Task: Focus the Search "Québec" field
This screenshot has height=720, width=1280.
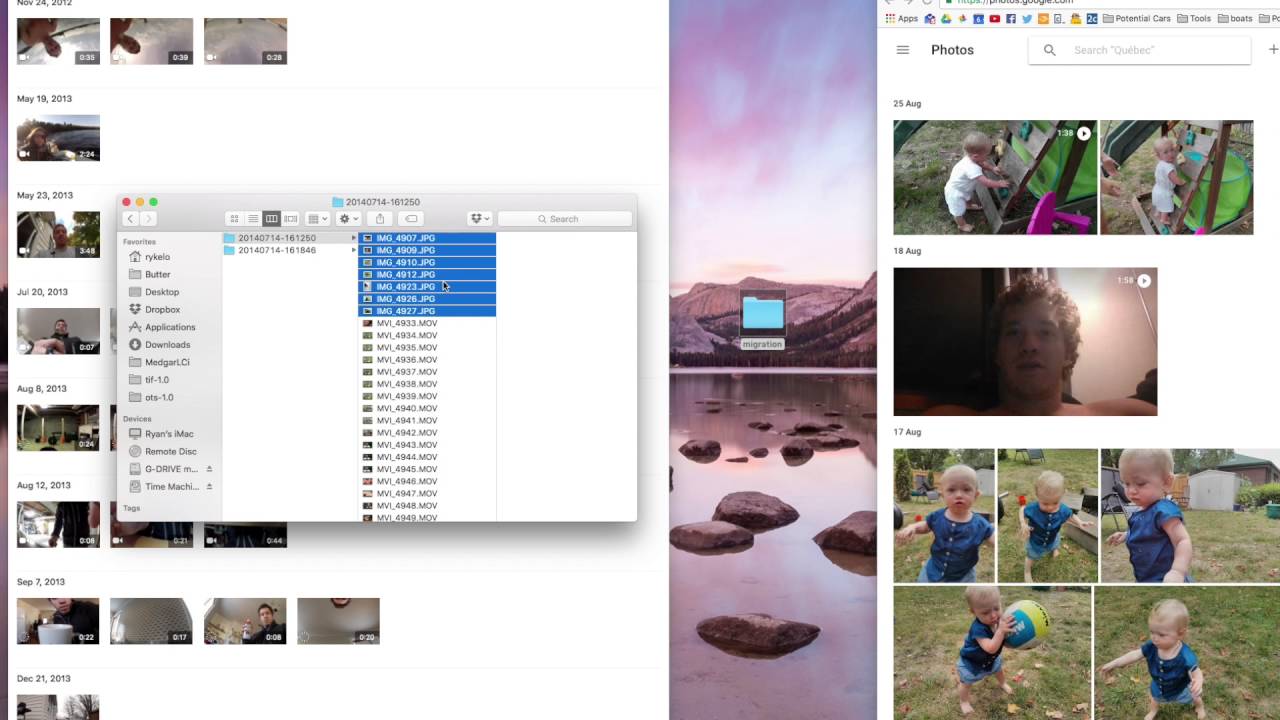Action: point(1140,50)
